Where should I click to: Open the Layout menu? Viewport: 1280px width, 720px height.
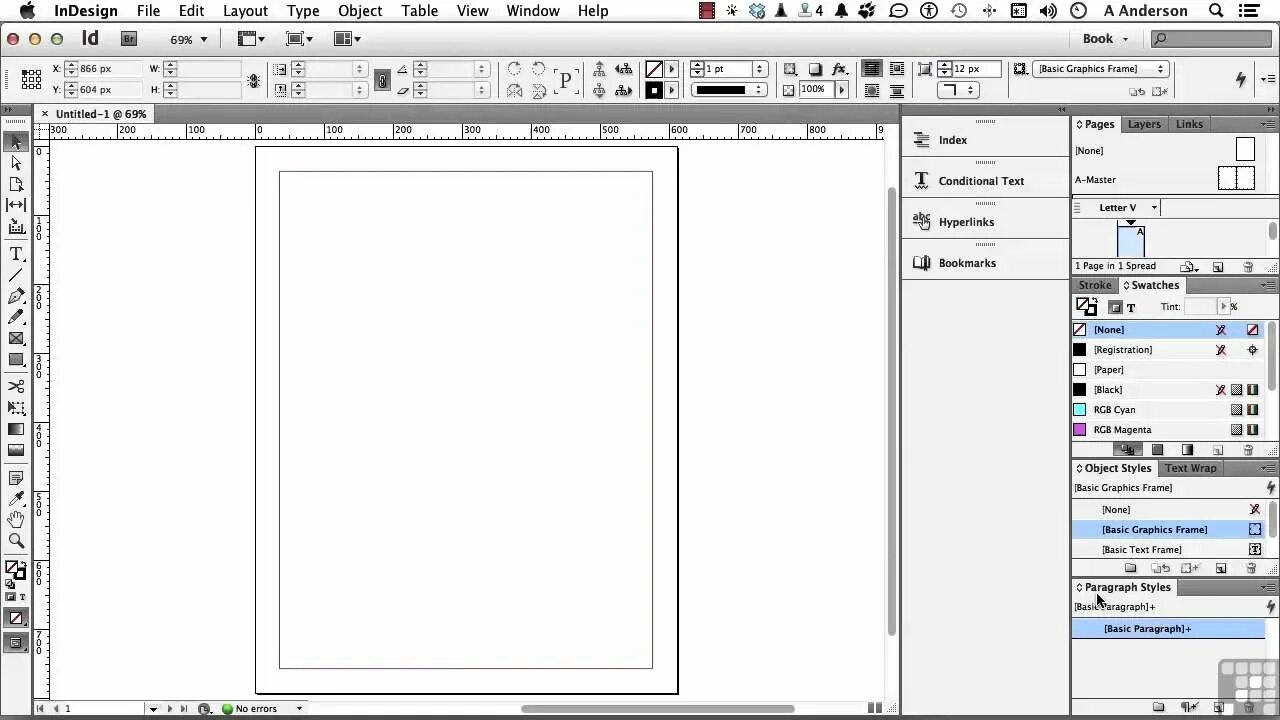(245, 11)
